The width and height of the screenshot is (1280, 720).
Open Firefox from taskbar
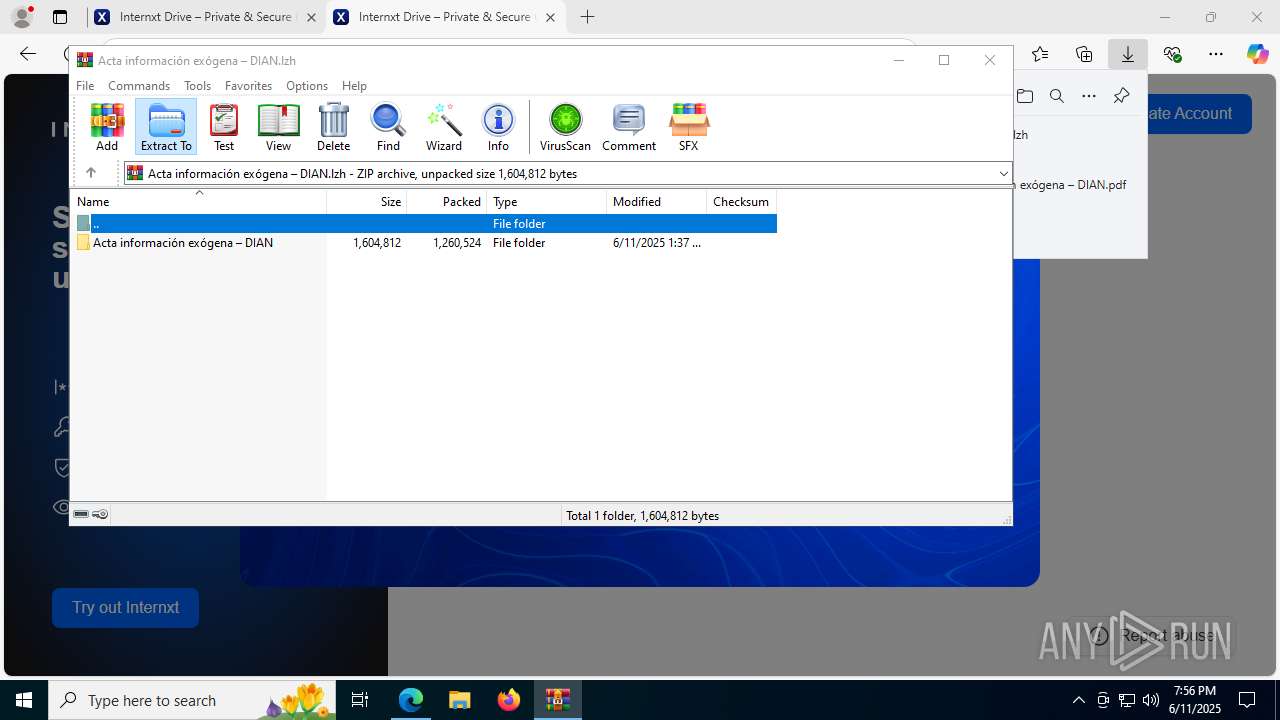click(x=509, y=700)
